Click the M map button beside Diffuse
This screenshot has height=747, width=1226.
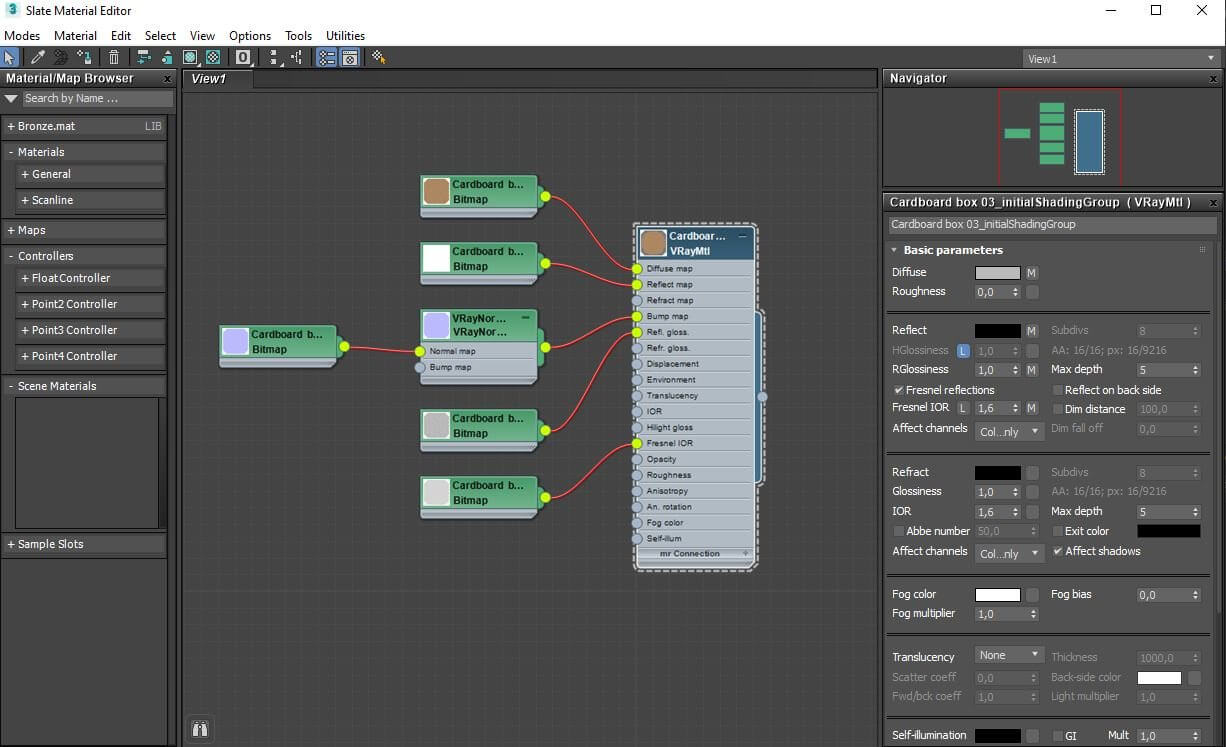1032,273
